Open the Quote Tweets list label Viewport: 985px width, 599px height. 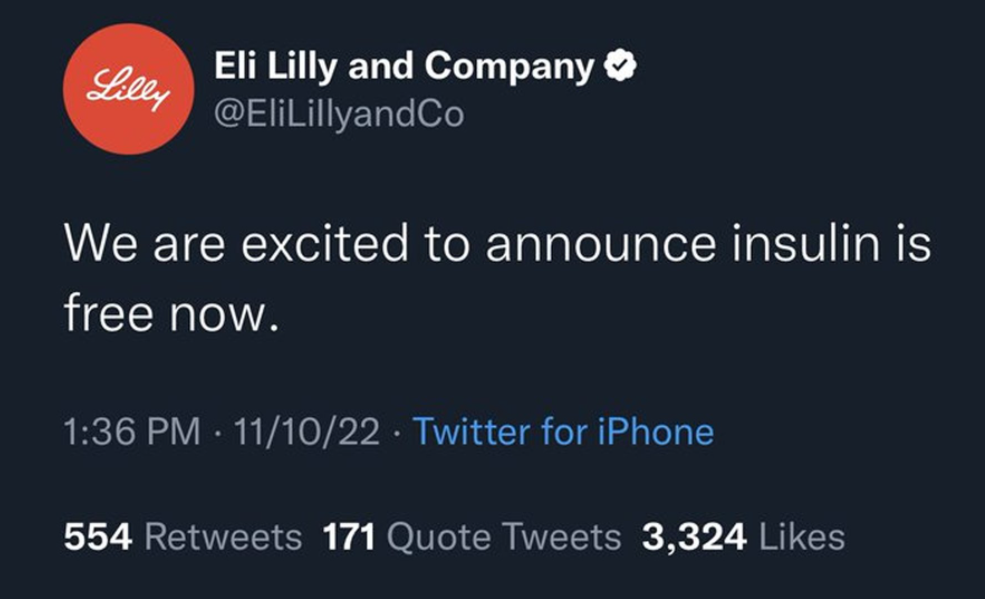tap(503, 537)
